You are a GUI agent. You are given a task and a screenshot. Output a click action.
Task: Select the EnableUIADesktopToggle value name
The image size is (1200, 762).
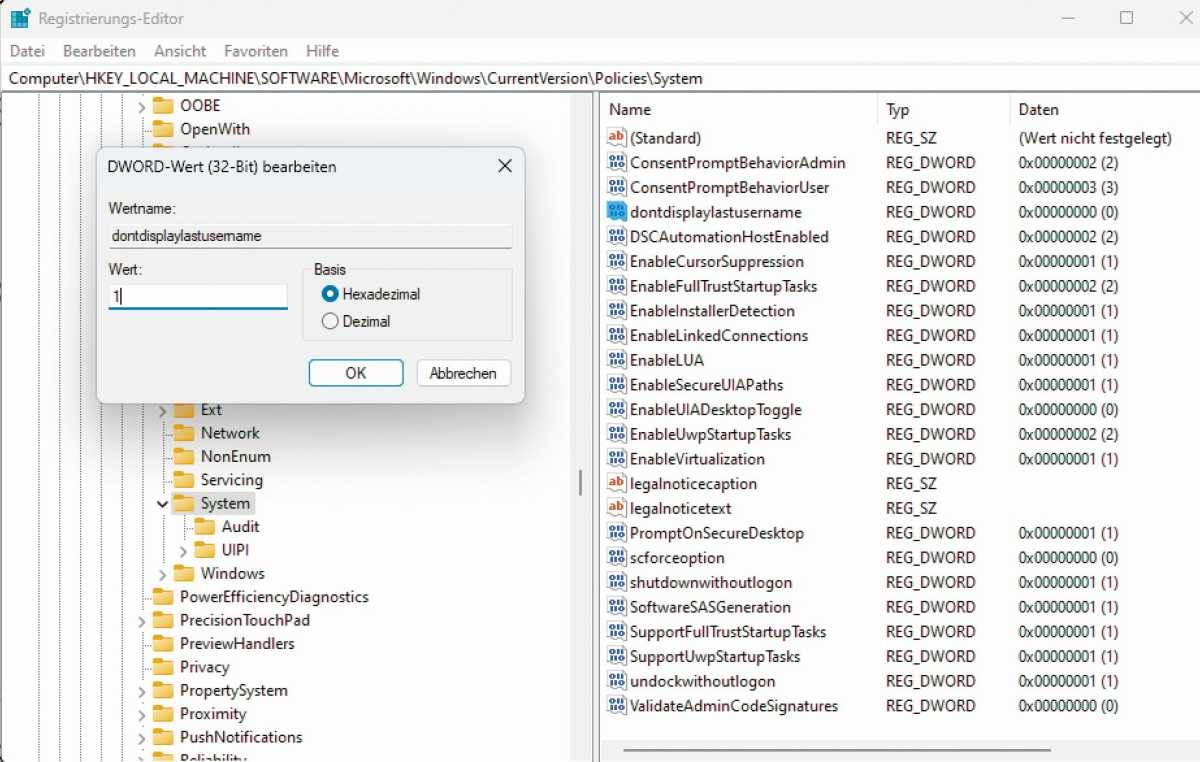(716, 410)
